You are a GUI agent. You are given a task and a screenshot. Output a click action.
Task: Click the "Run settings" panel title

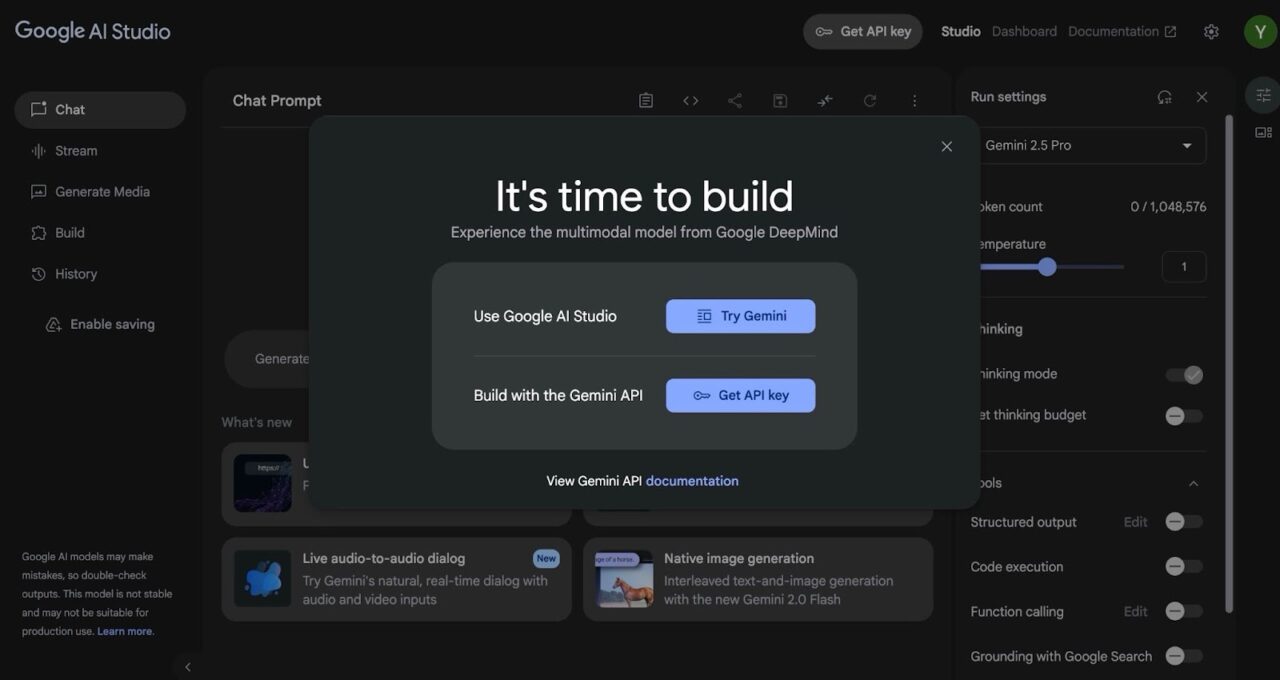(x=1008, y=97)
